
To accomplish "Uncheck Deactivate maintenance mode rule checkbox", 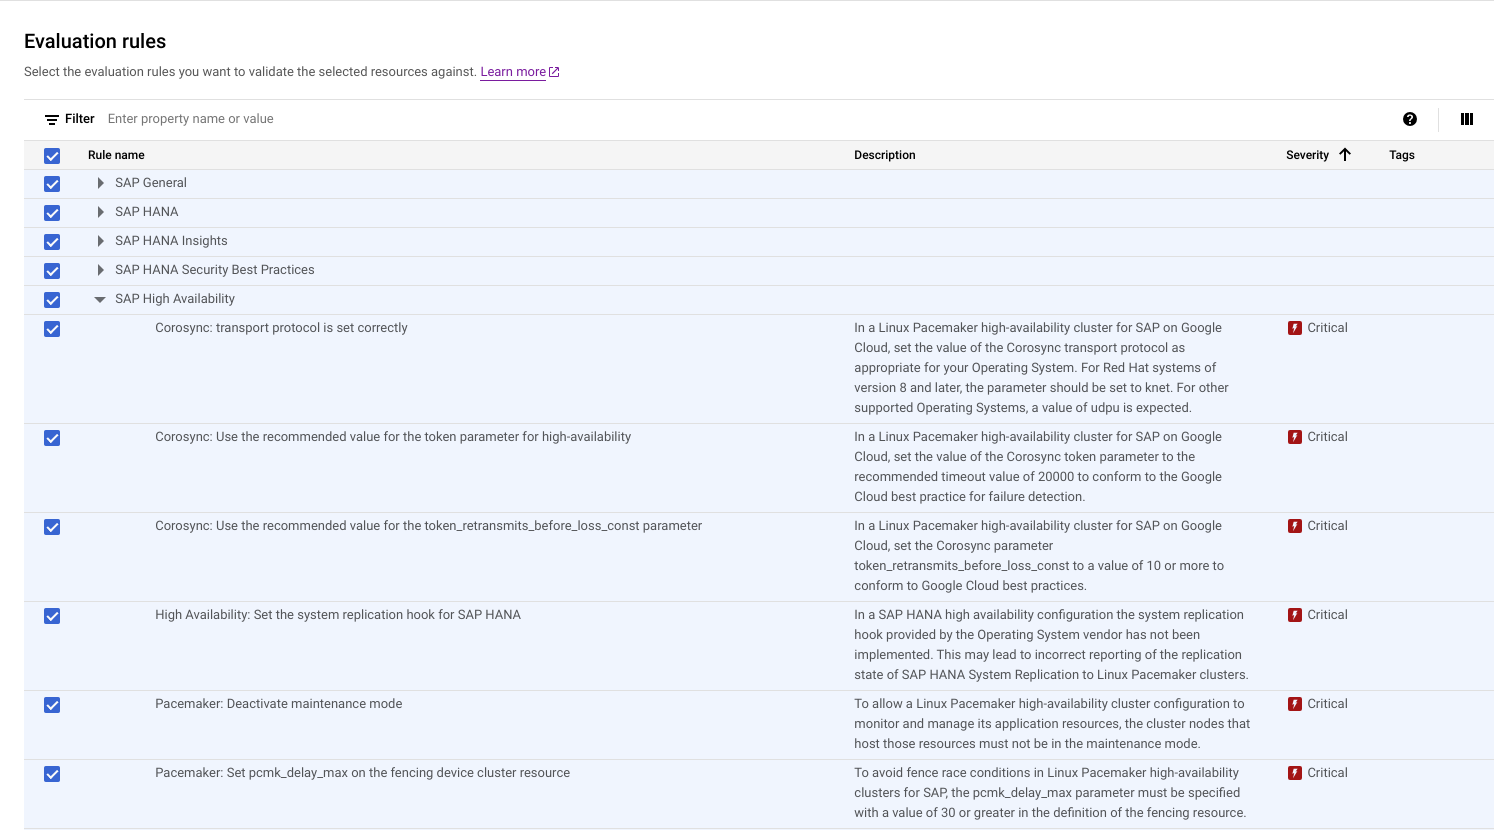I will (x=52, y=705).
